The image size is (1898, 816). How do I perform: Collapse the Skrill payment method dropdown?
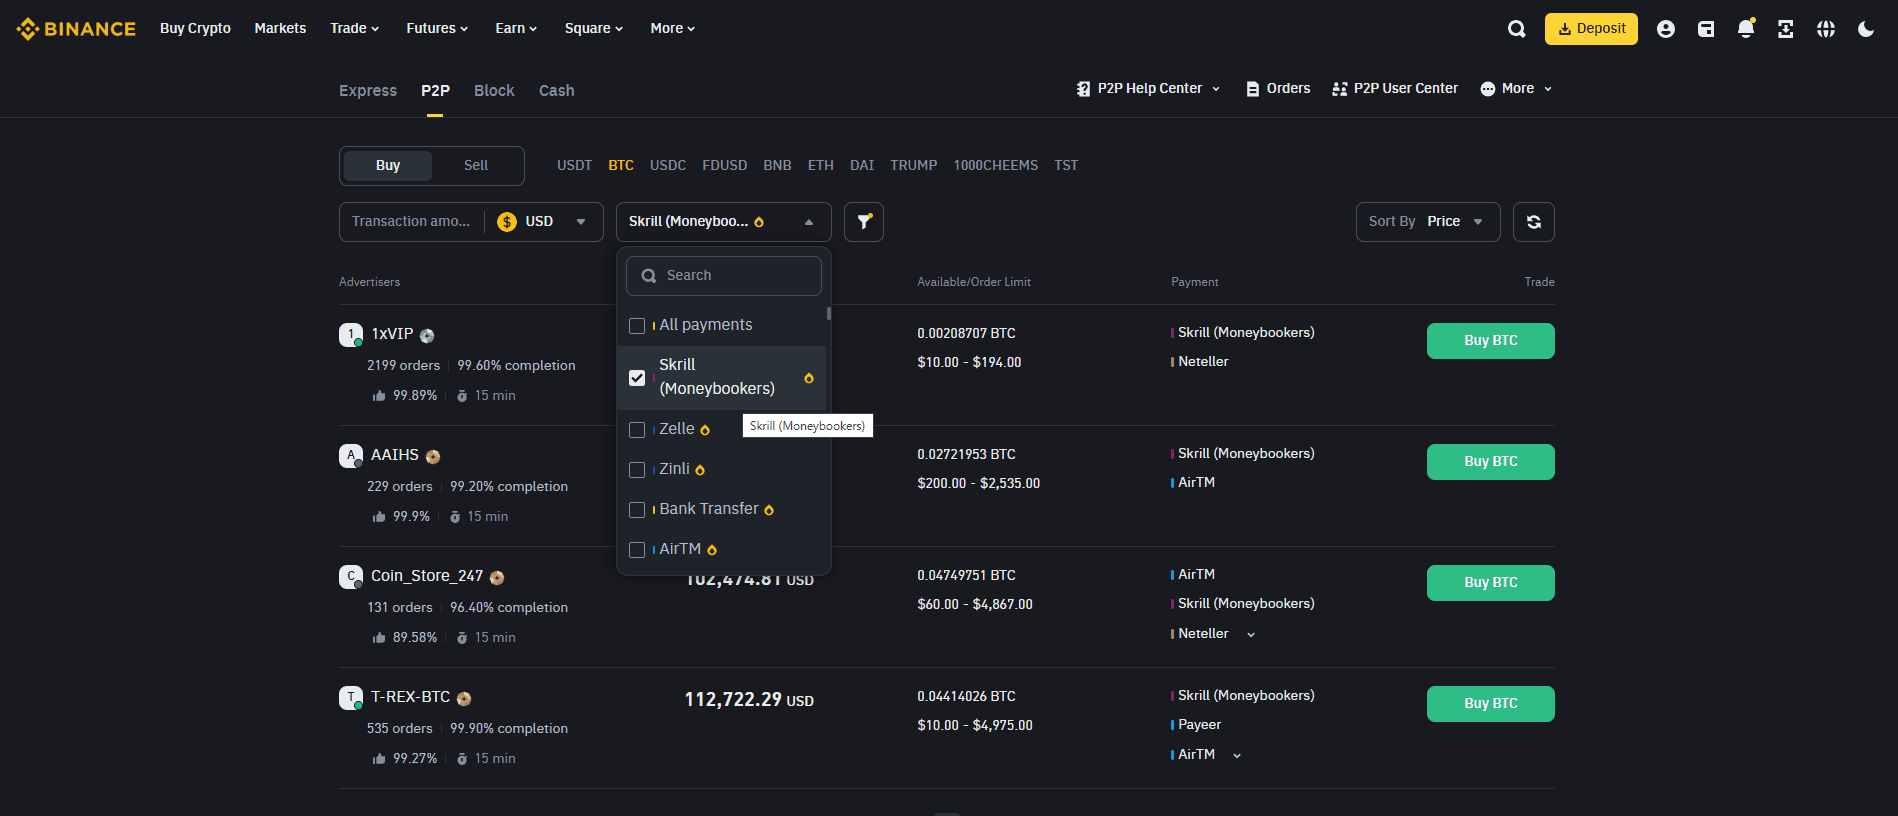click(724, 222)
